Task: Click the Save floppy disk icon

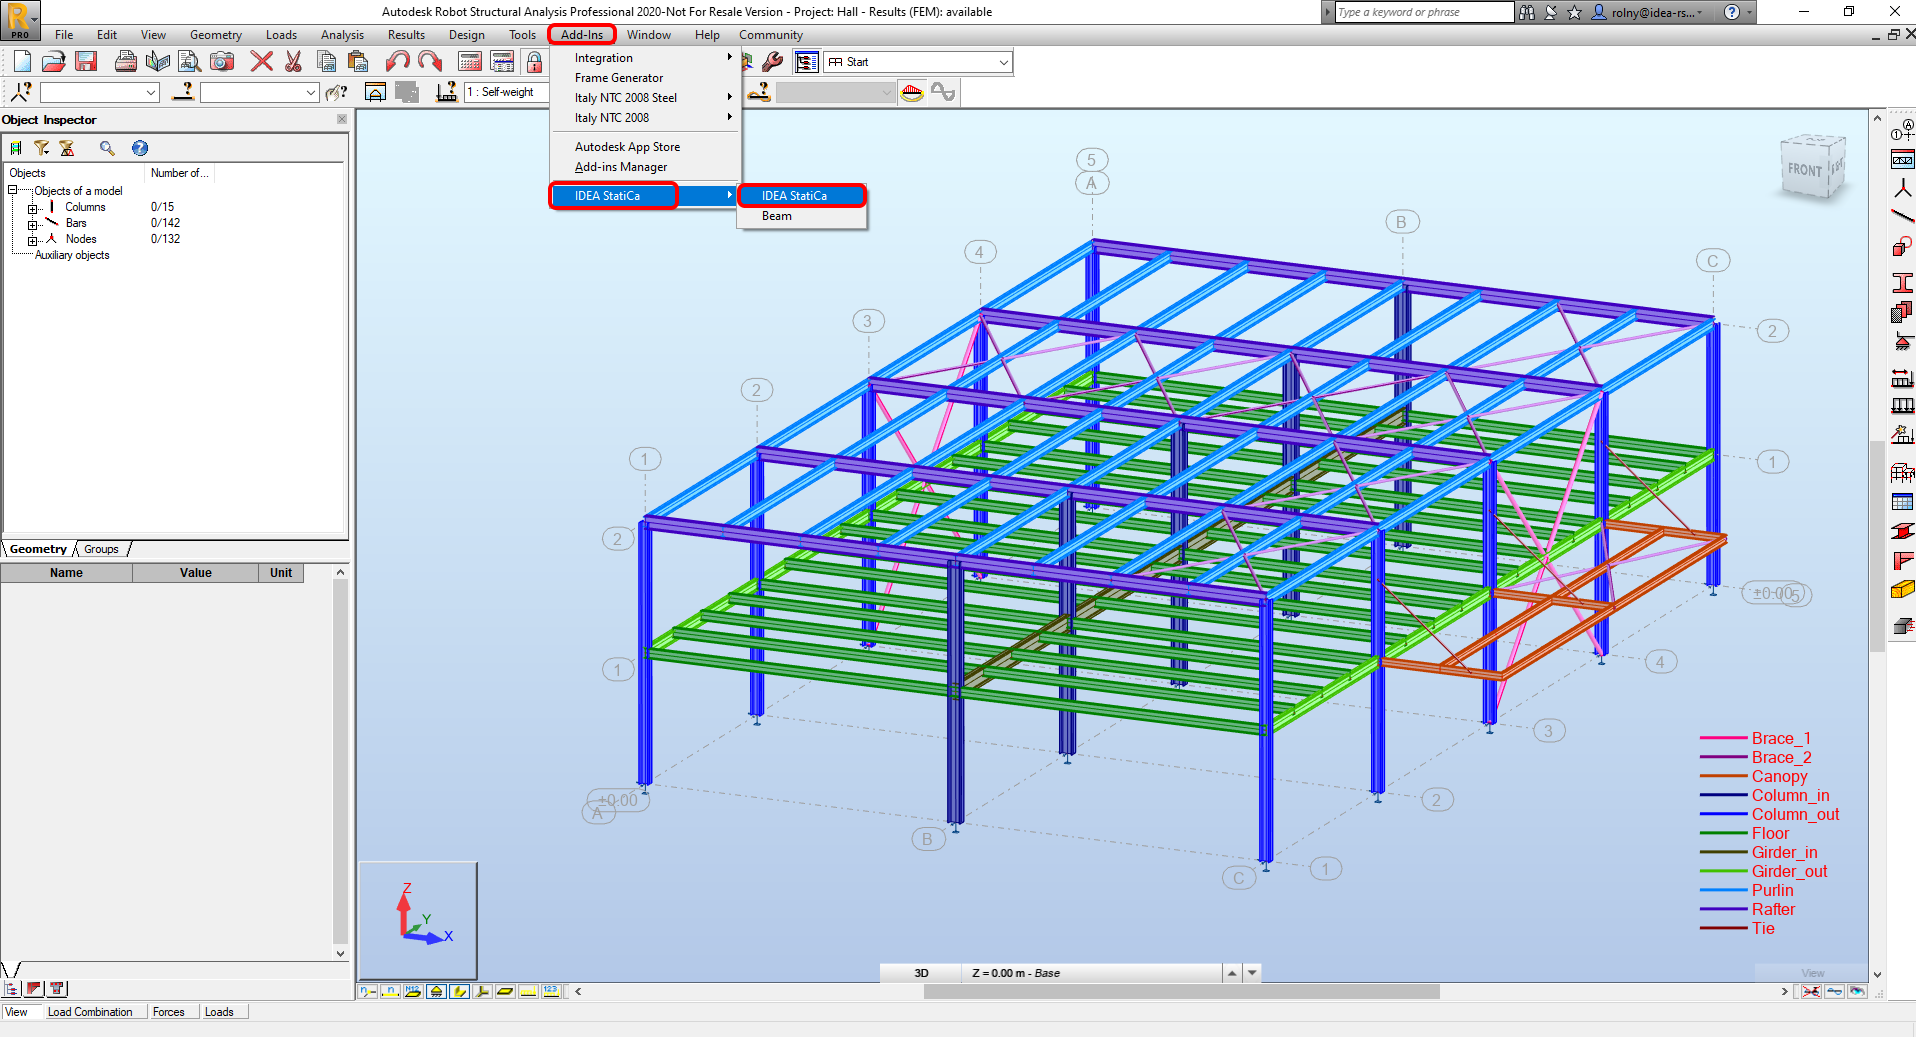Action: tap(86, 62)
